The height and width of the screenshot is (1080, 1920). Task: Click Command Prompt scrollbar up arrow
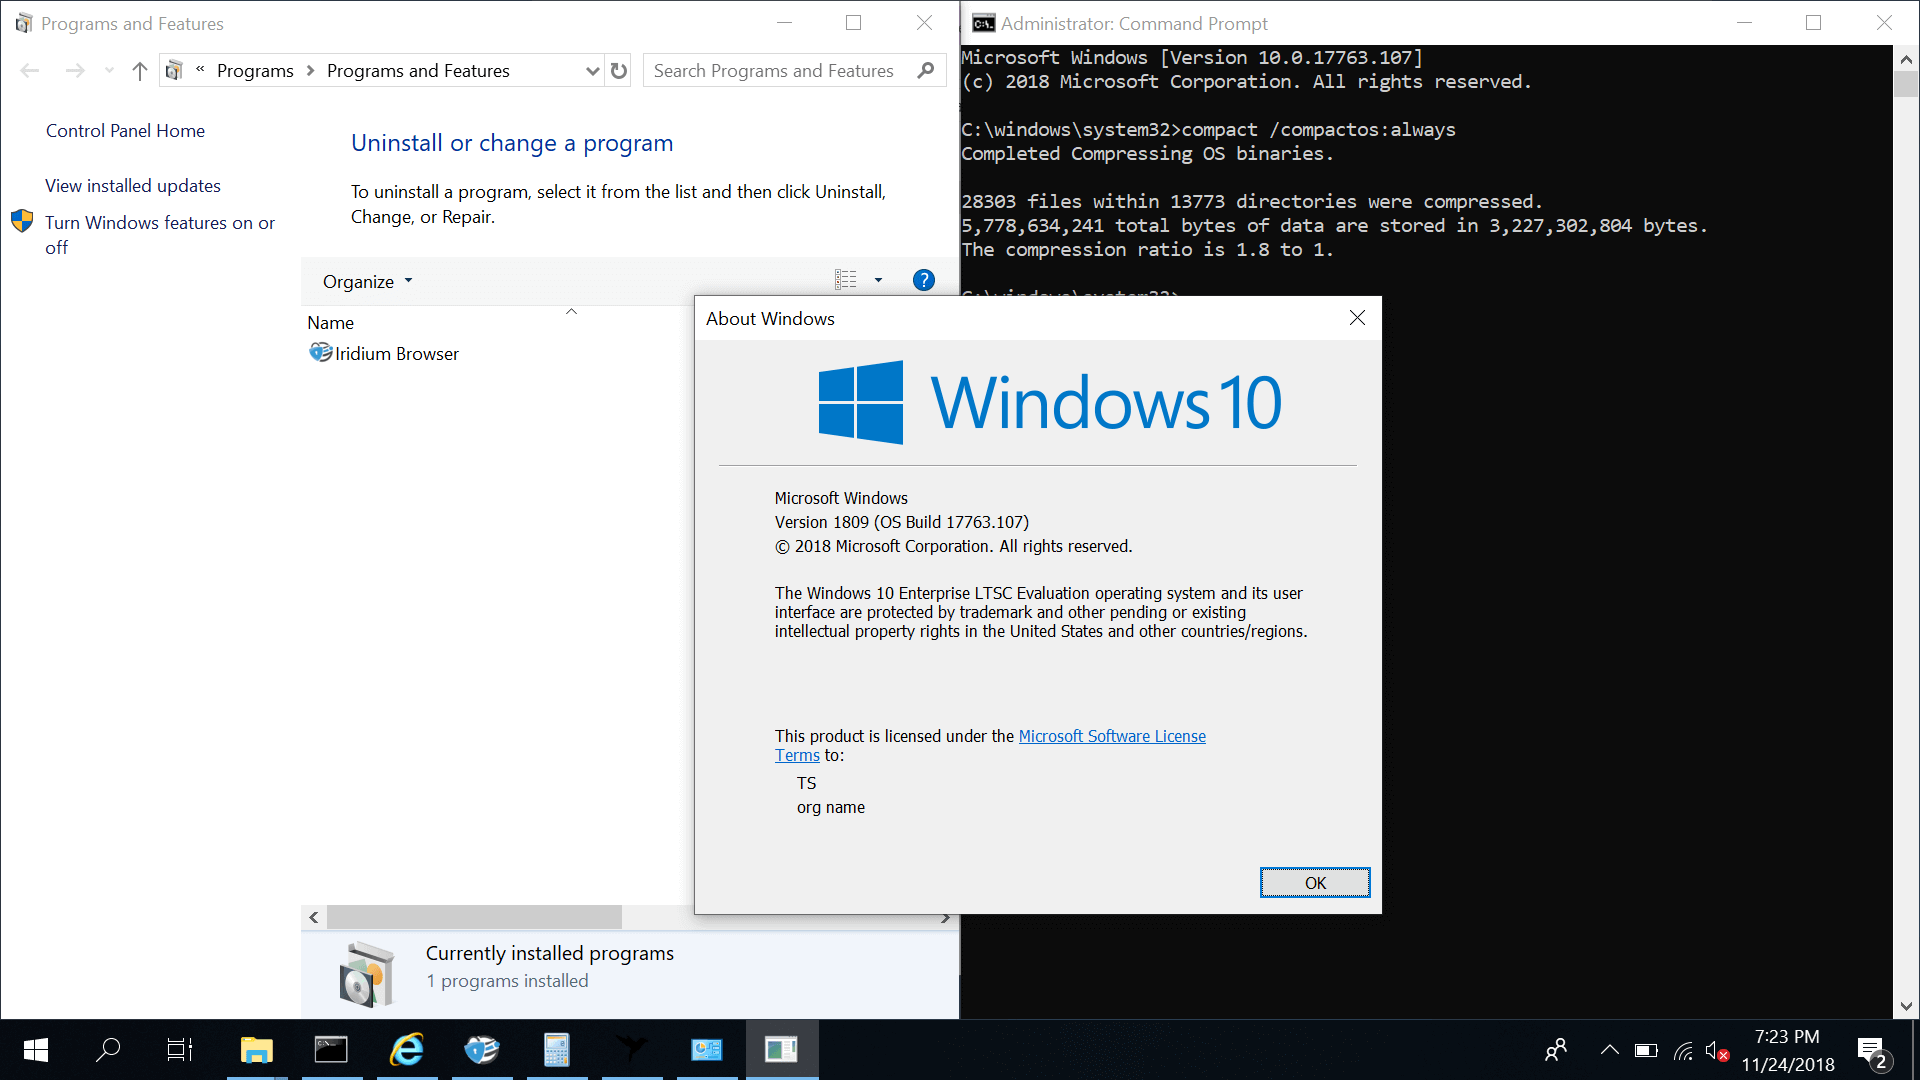(1906, 59)
